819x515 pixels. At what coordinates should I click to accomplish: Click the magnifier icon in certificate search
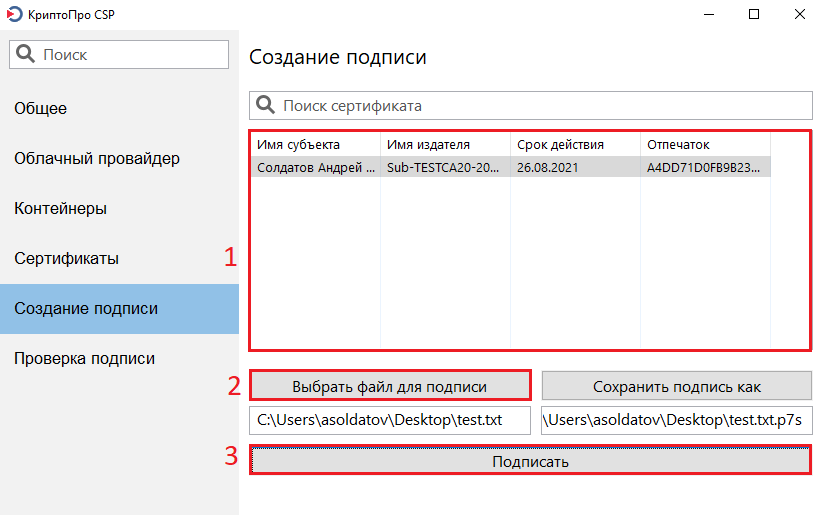(265, 105)
